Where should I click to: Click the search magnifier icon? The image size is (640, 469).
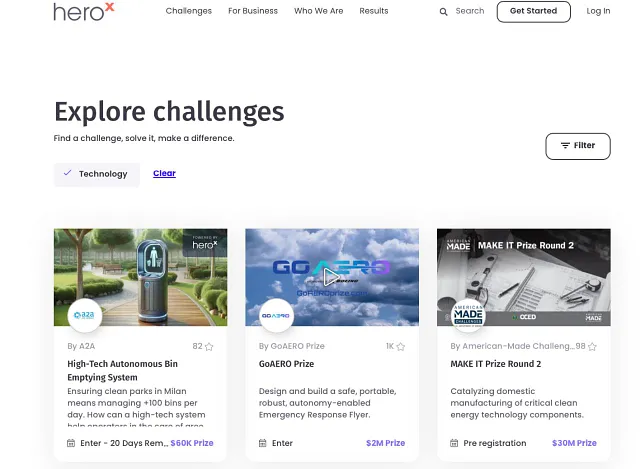(443, 12)
